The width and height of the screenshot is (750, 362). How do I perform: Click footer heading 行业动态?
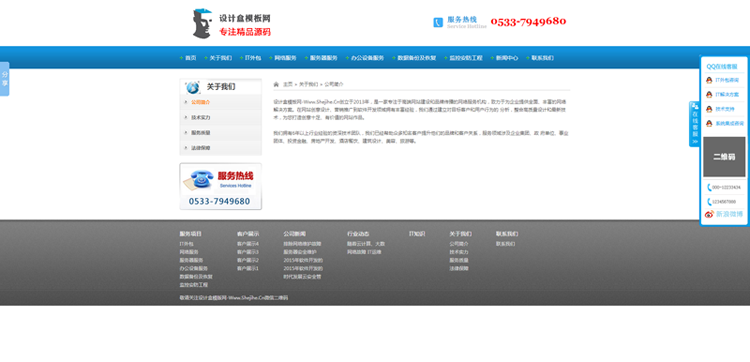[x=358, y=234]
